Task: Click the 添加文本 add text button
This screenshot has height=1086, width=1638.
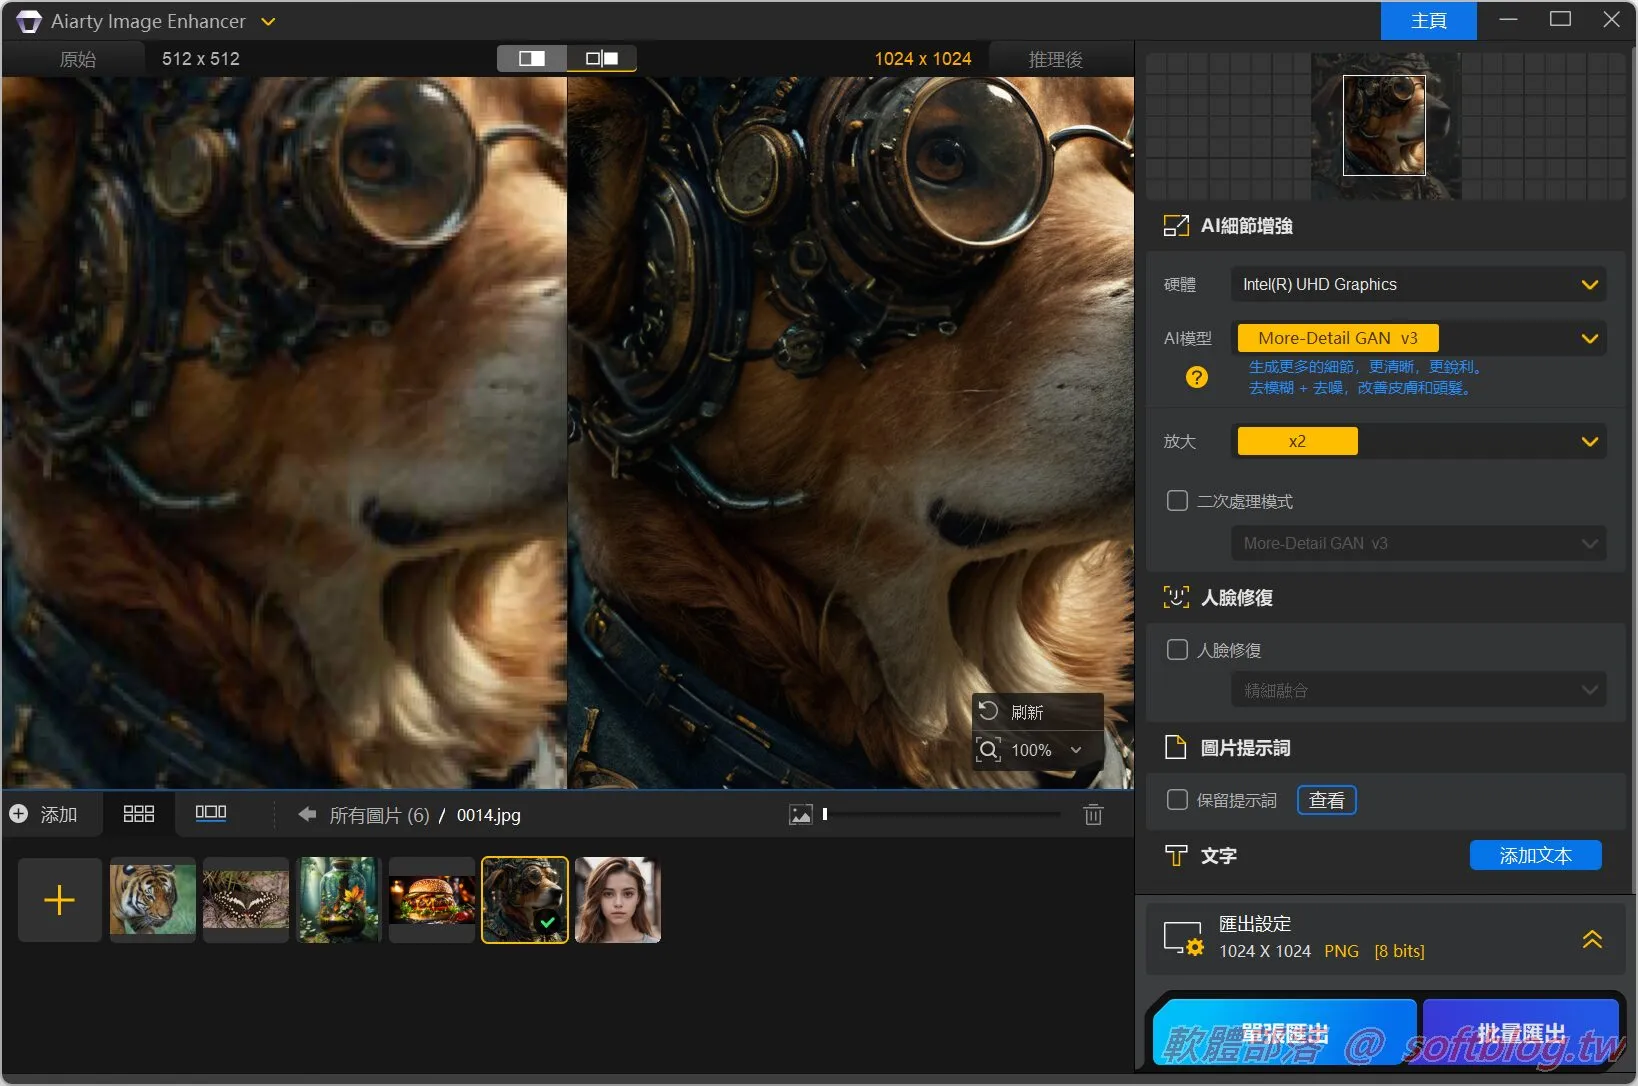Action: (1535, 855)
